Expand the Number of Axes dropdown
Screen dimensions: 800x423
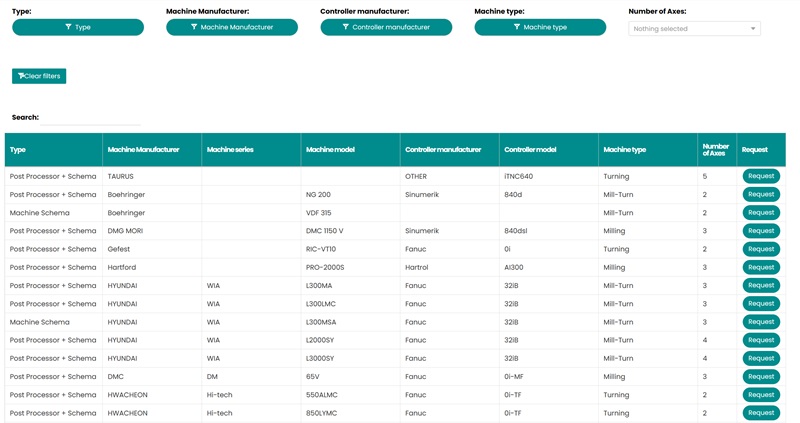694,29
